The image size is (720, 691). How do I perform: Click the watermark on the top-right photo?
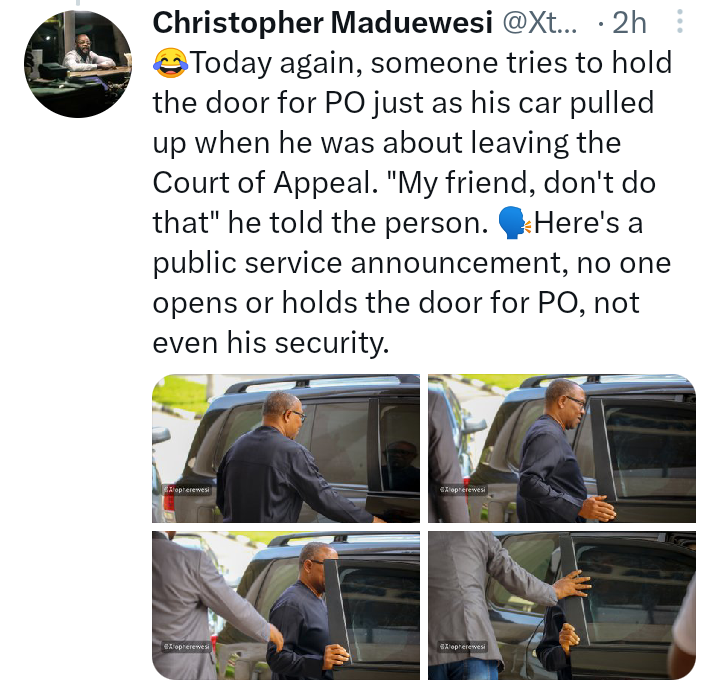click(463, 489)
